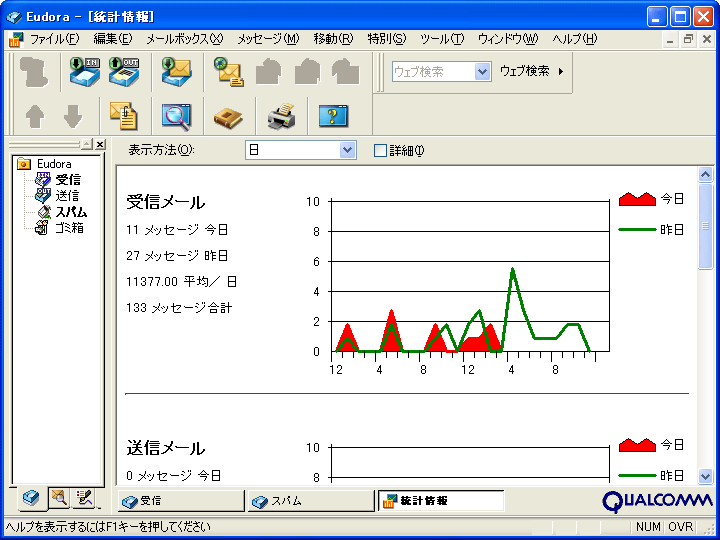
Task: Open the 特別(S) menu
Action: (x=387, y=39)
